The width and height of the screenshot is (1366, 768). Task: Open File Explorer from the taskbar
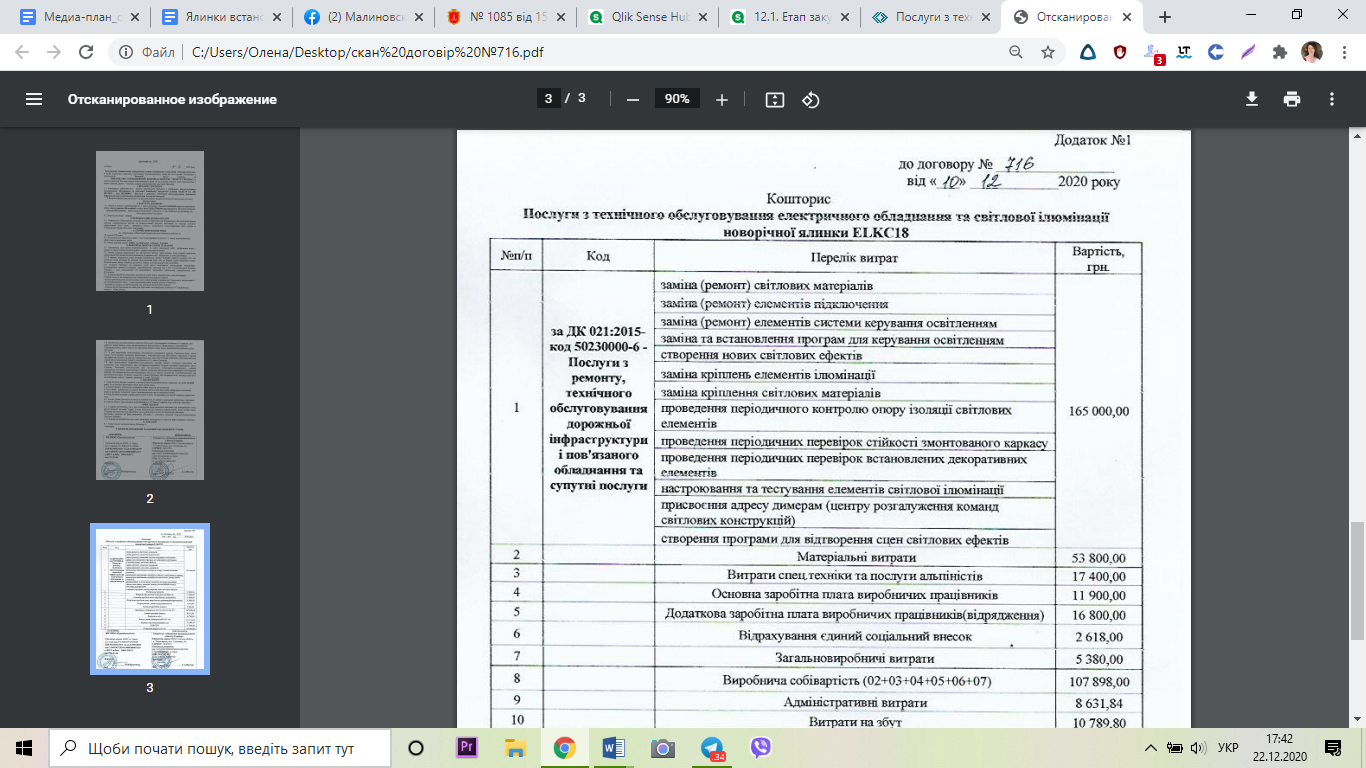(x=516, y=747)
